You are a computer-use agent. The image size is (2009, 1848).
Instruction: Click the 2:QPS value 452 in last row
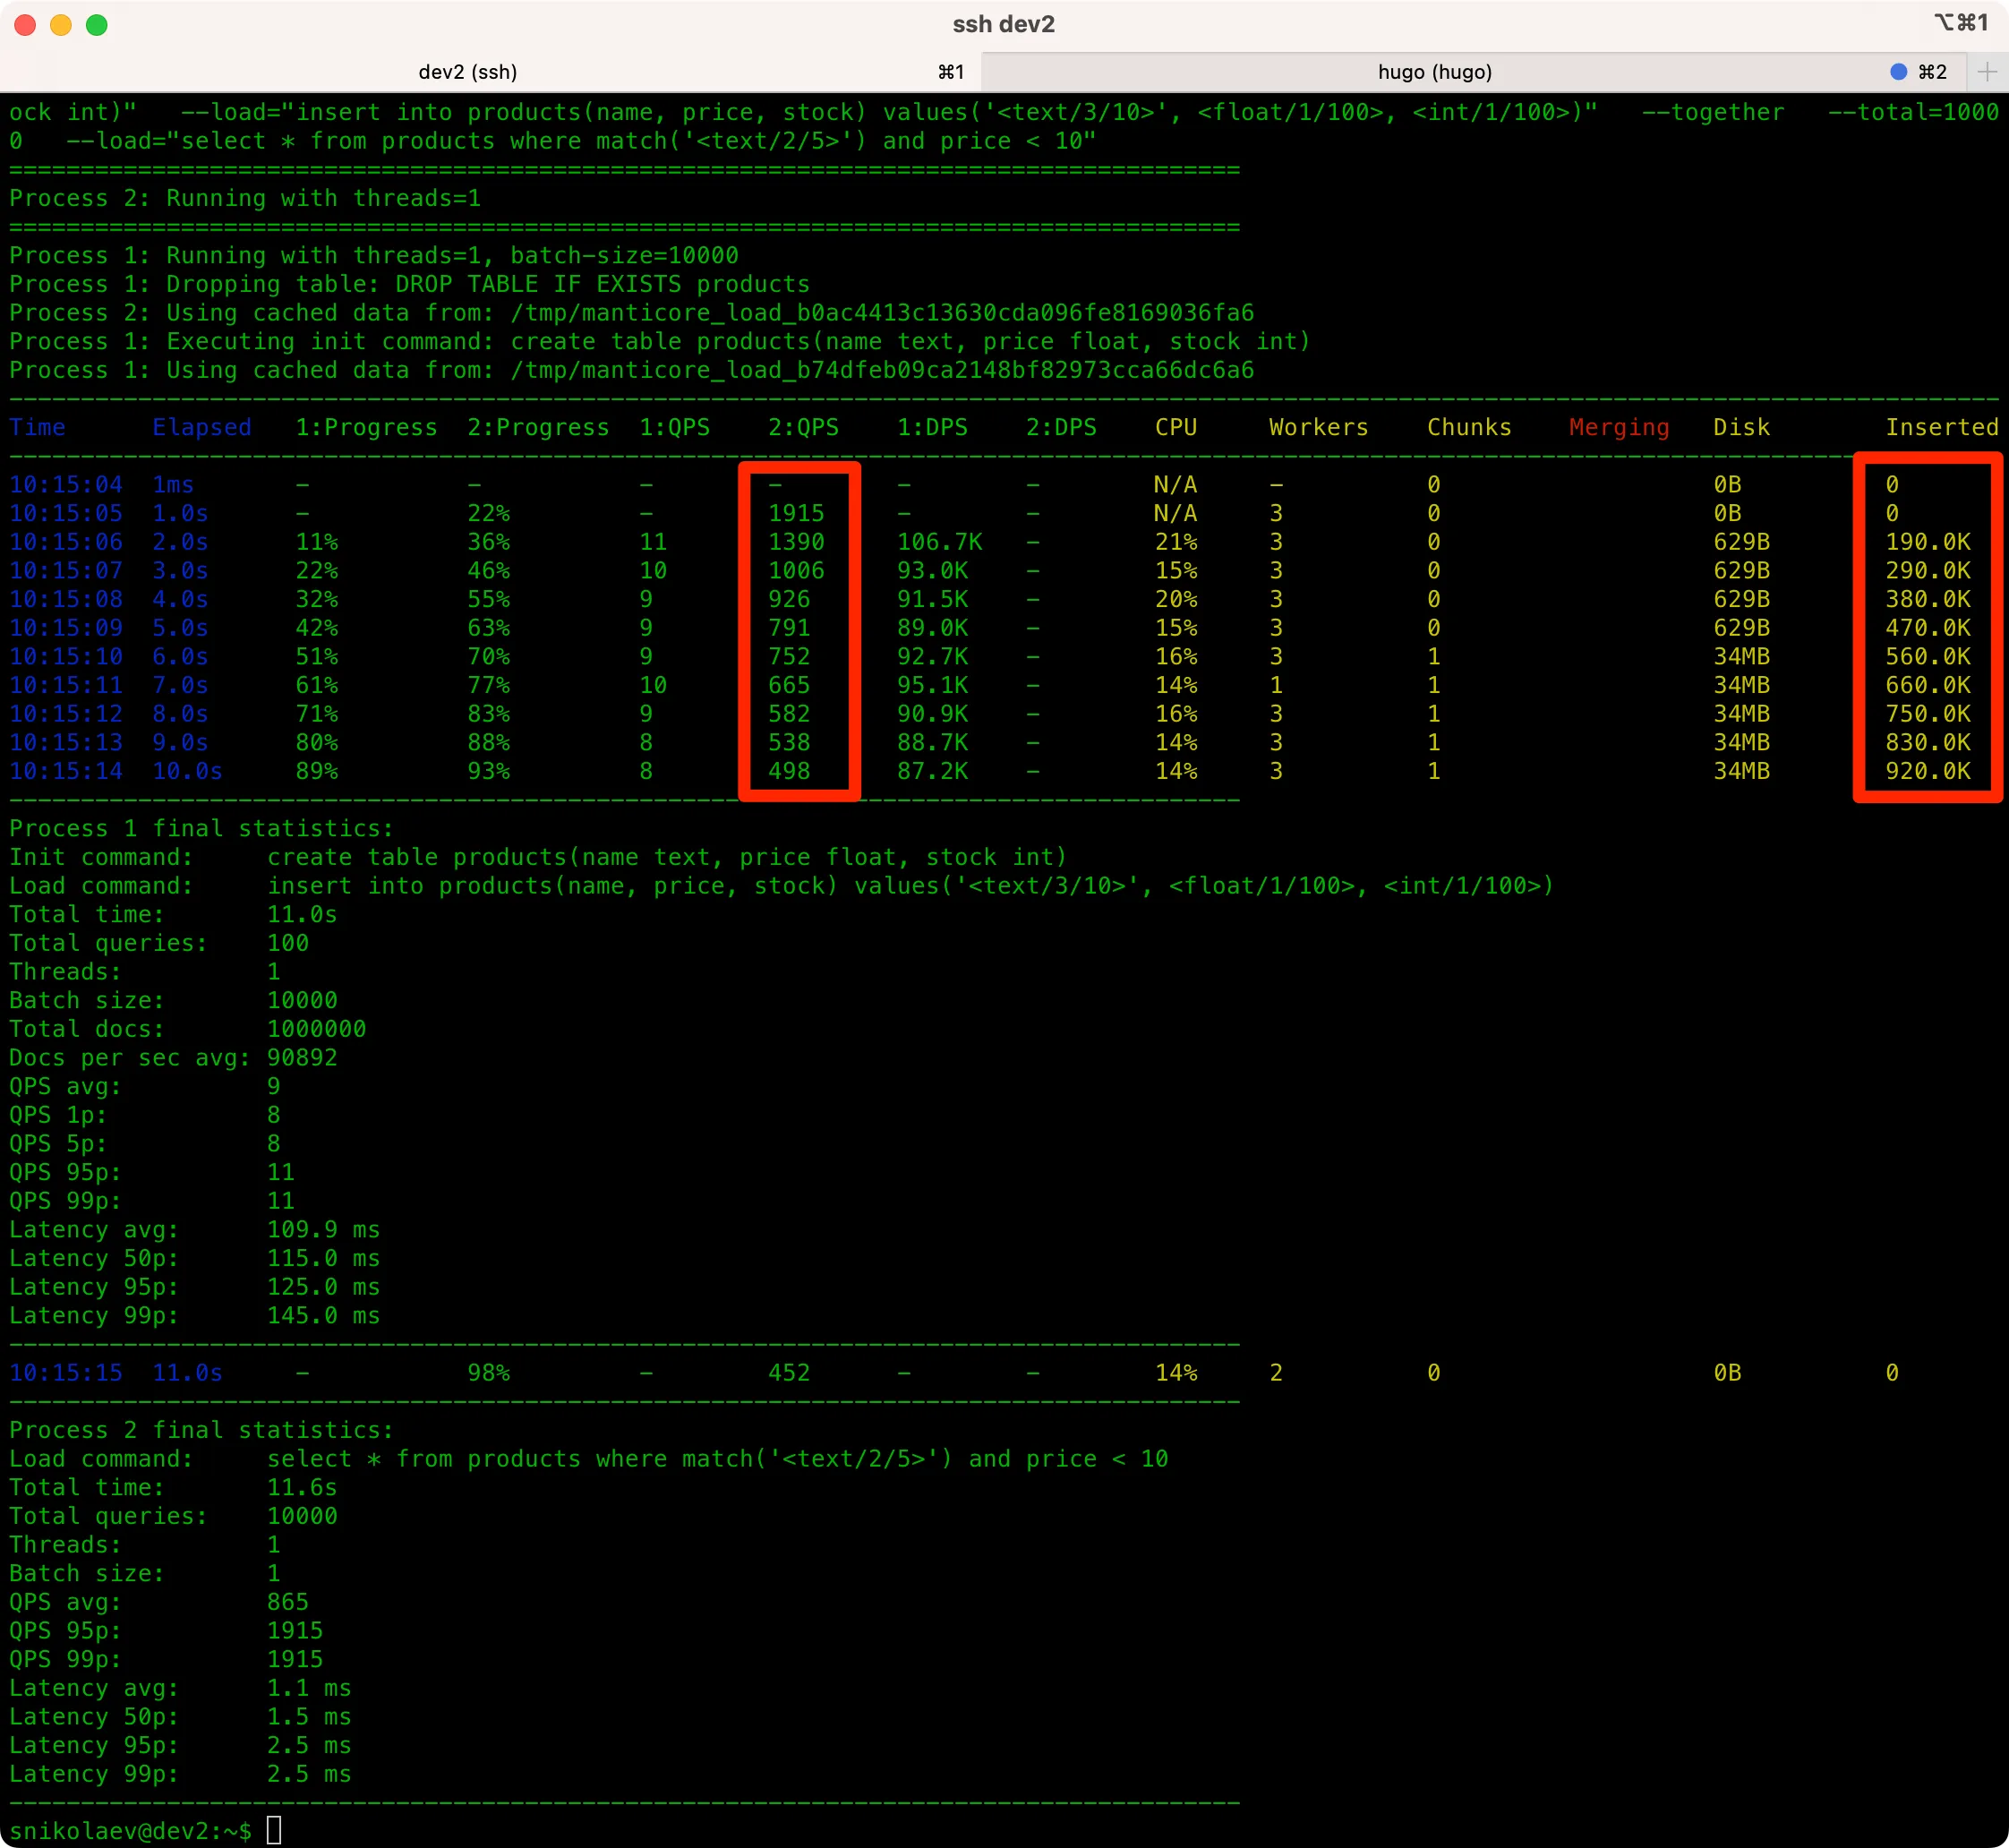tap(789, 1373)
